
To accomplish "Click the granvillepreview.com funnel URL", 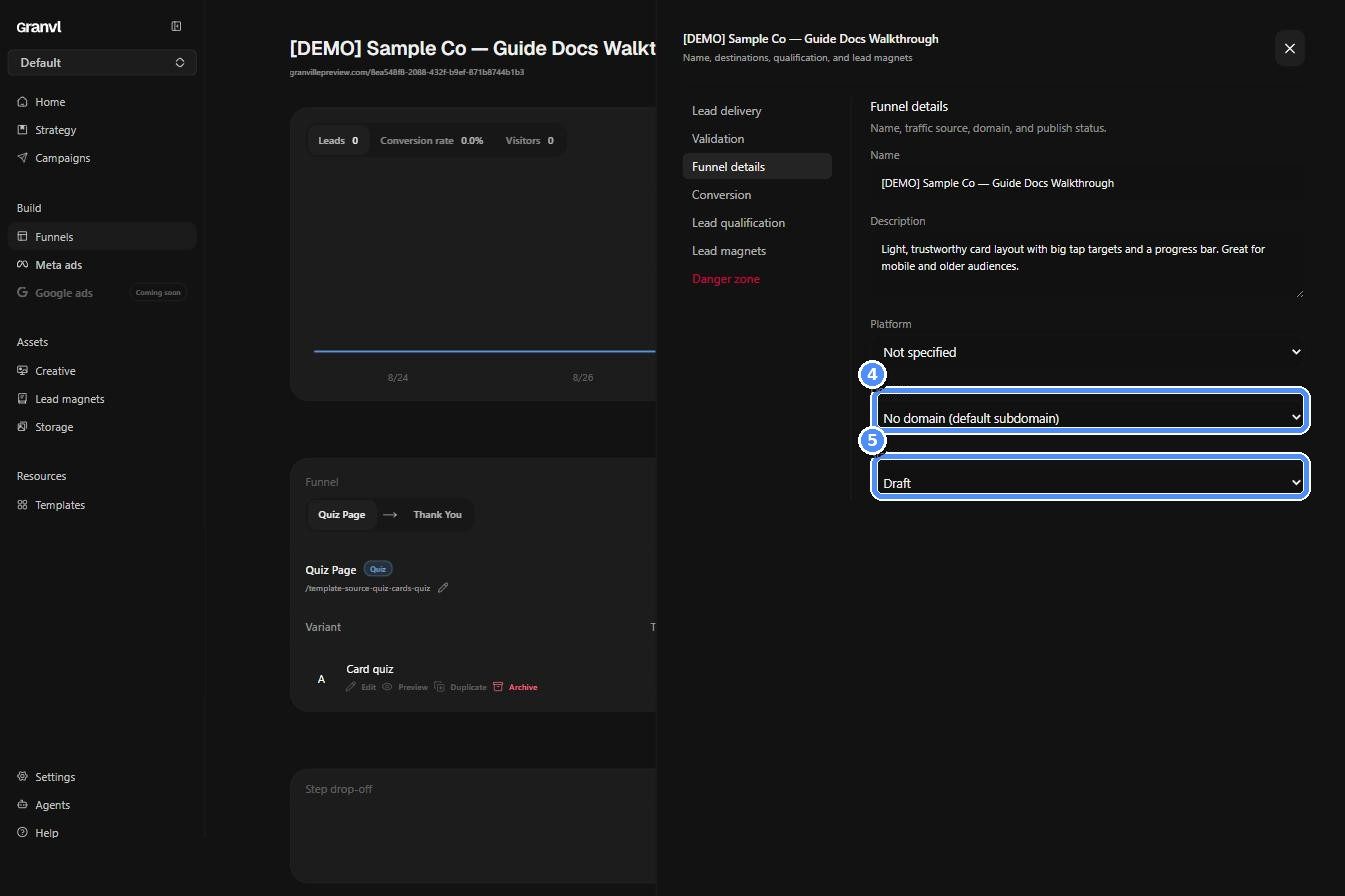I will (x=407, y=72).
